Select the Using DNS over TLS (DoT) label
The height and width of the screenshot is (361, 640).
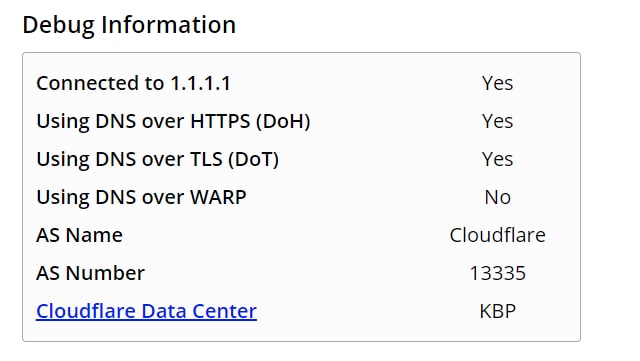[x=158, y=160]
